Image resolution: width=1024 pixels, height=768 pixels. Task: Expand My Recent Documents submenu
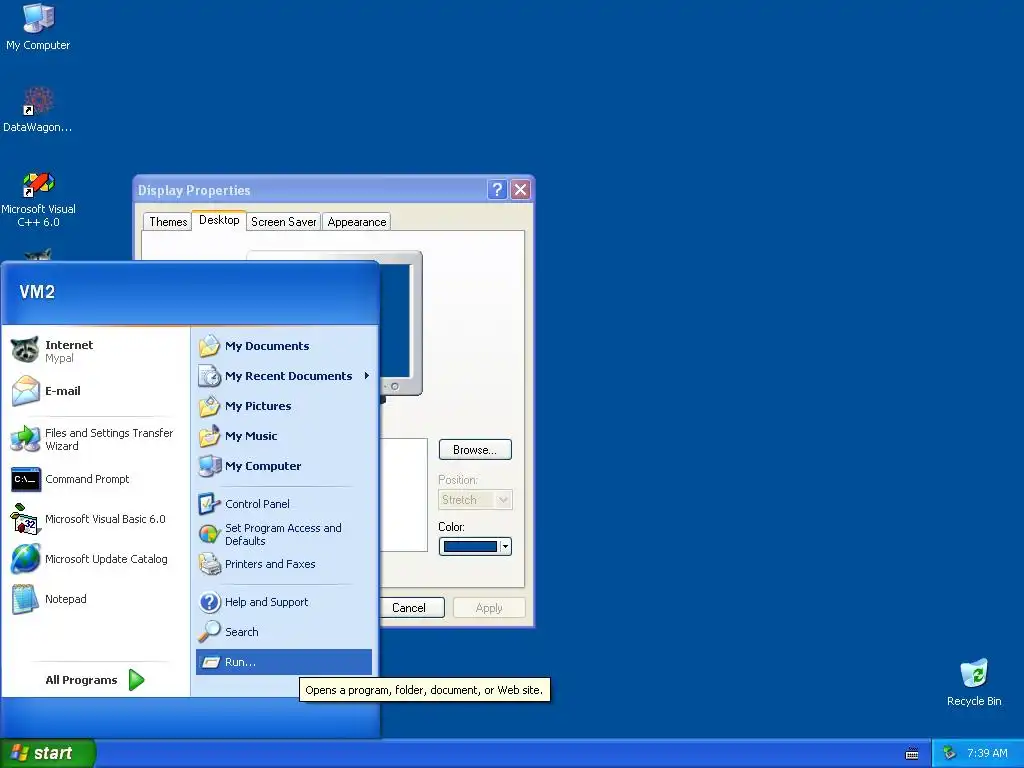(284, 376)
